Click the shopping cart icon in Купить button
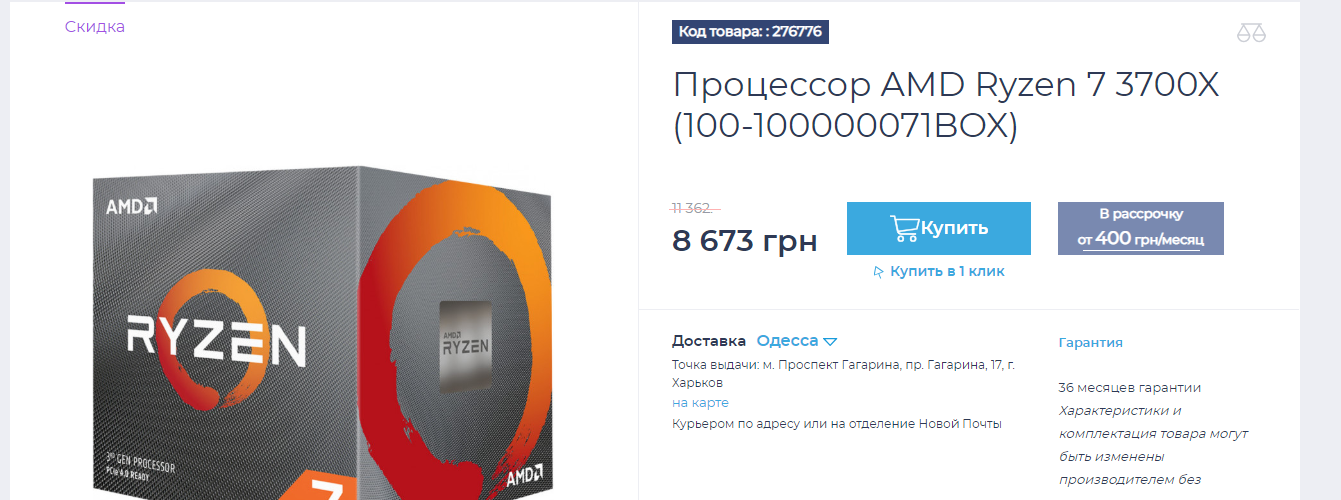 coord(904,228)
